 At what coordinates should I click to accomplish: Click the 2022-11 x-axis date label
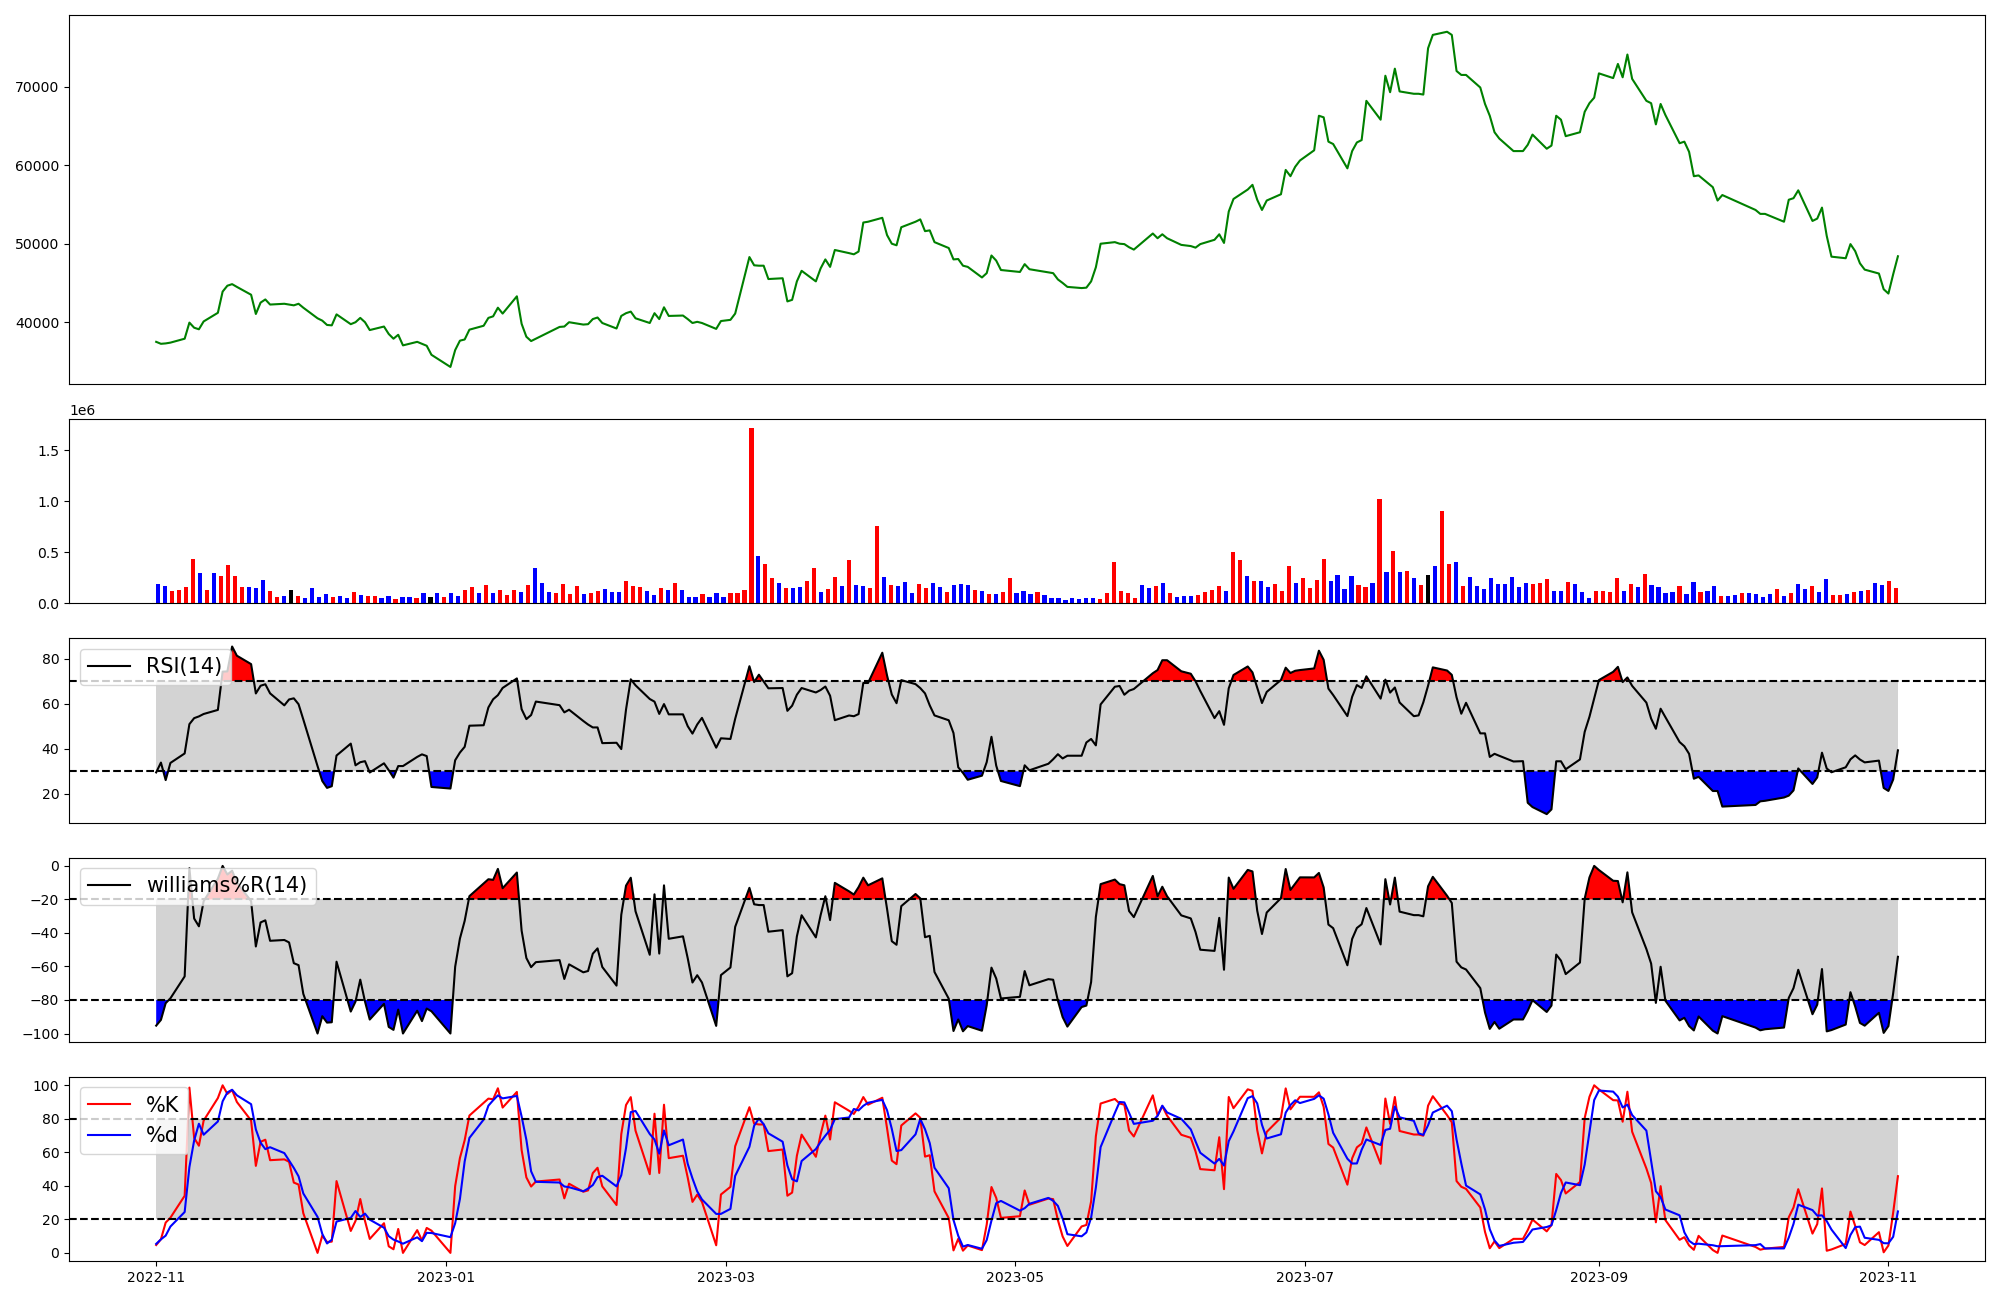tap(157, 1277)
